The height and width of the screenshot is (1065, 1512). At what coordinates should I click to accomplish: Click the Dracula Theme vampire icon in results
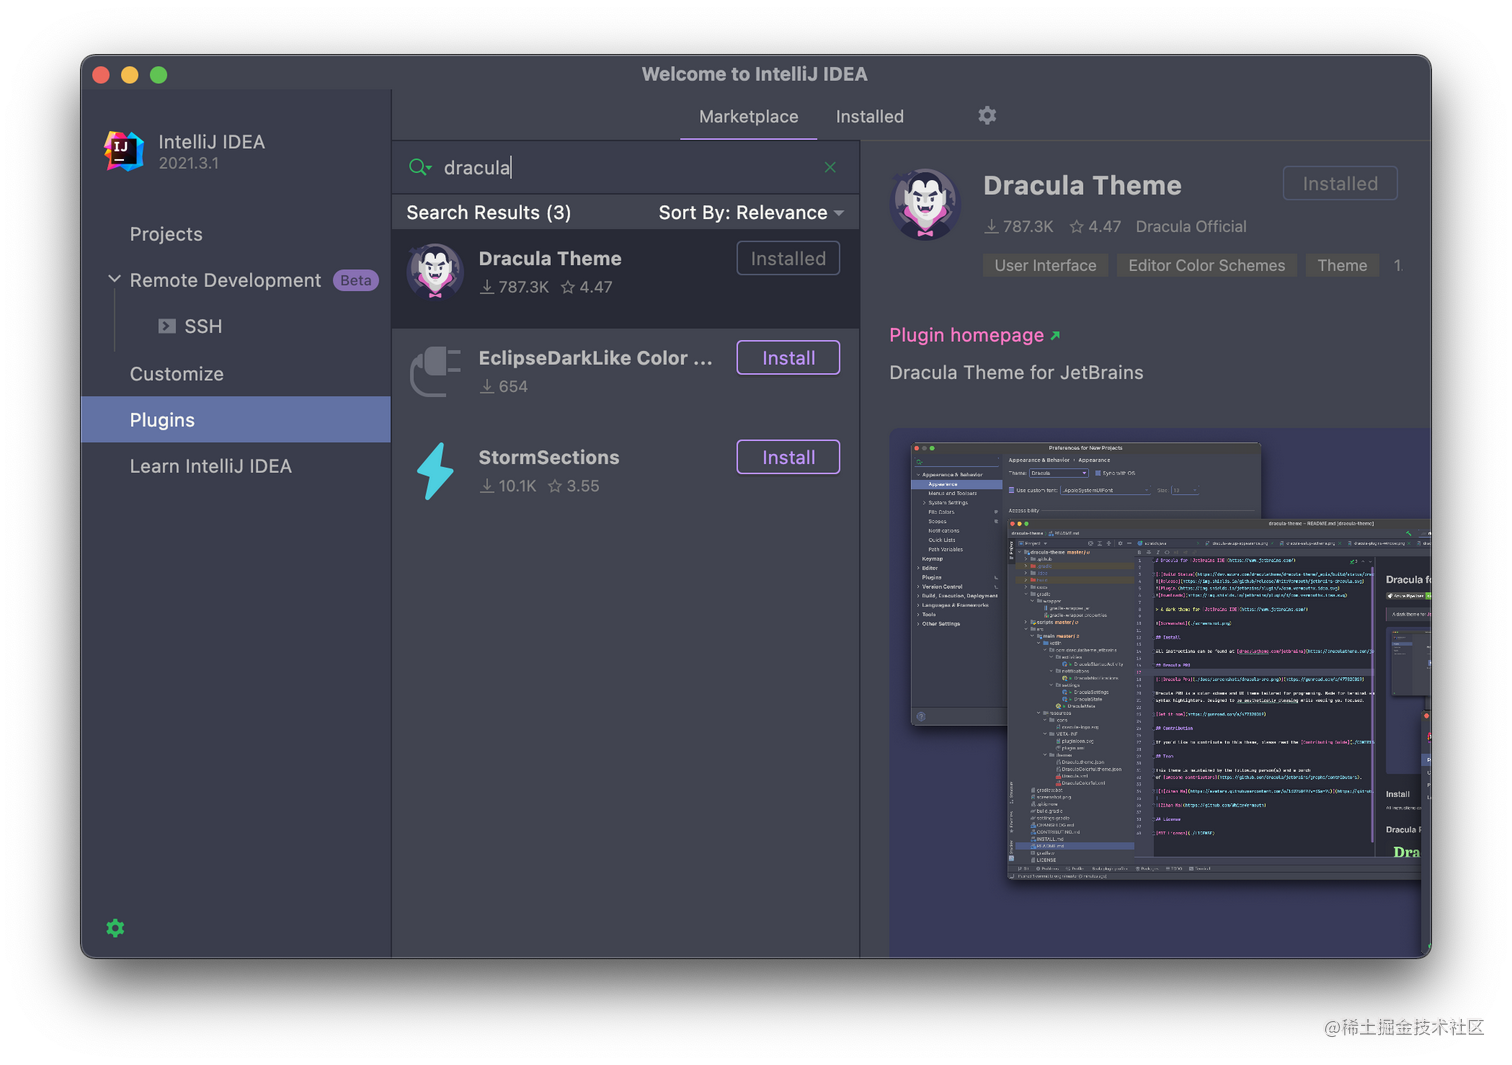(435, 271)
